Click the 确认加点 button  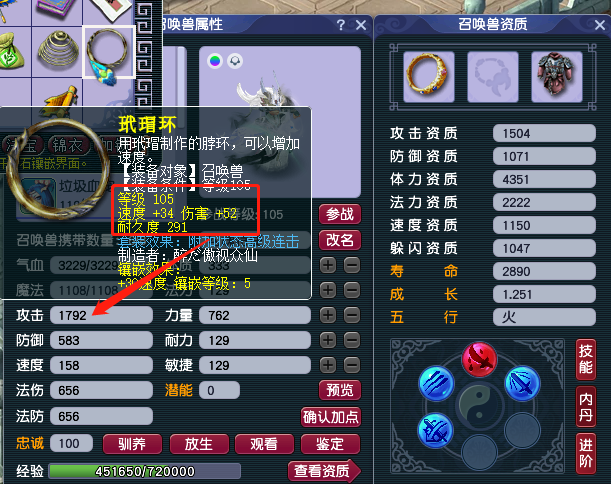pos(331,417)
